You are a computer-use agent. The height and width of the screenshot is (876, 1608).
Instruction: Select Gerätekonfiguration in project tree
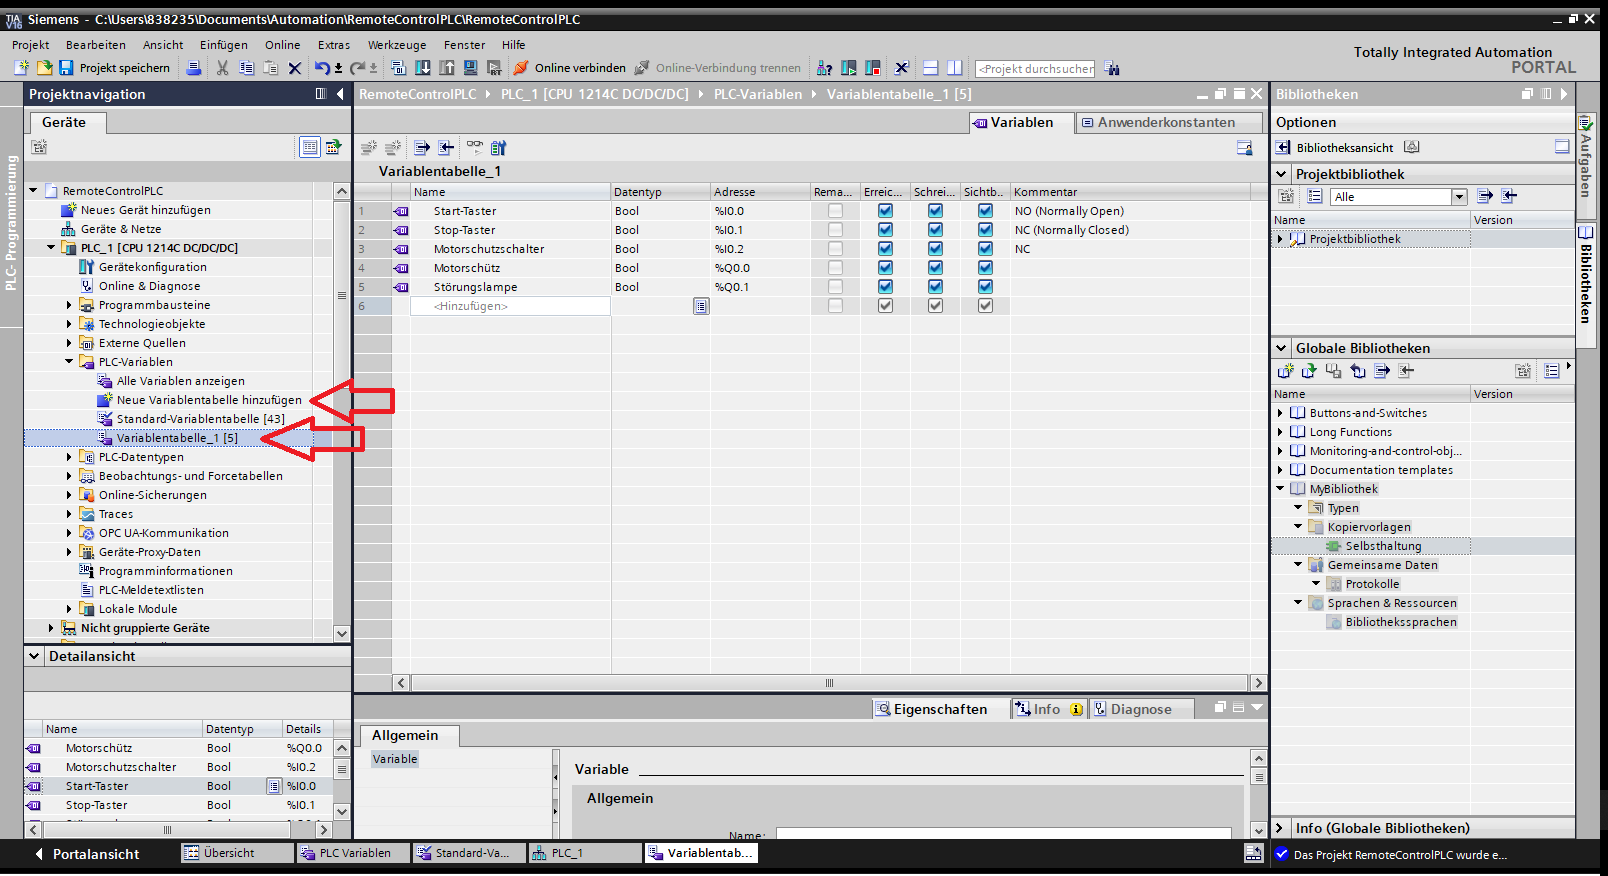(x=152, y=267)
